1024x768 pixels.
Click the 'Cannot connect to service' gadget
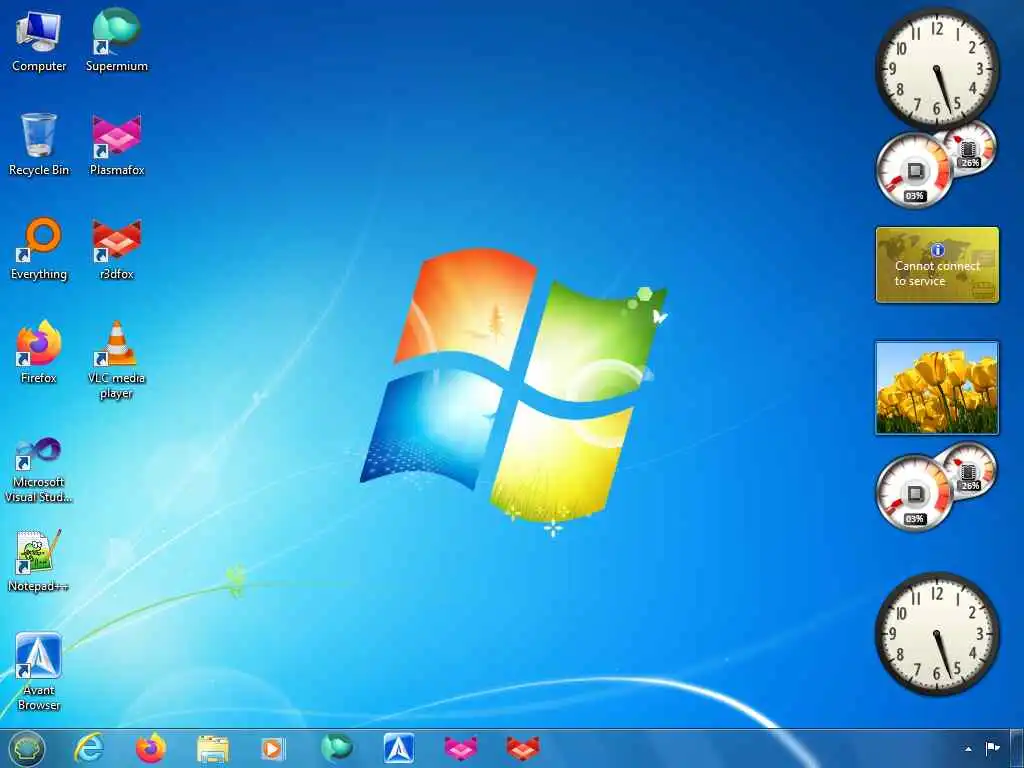[x=937, y=265]
